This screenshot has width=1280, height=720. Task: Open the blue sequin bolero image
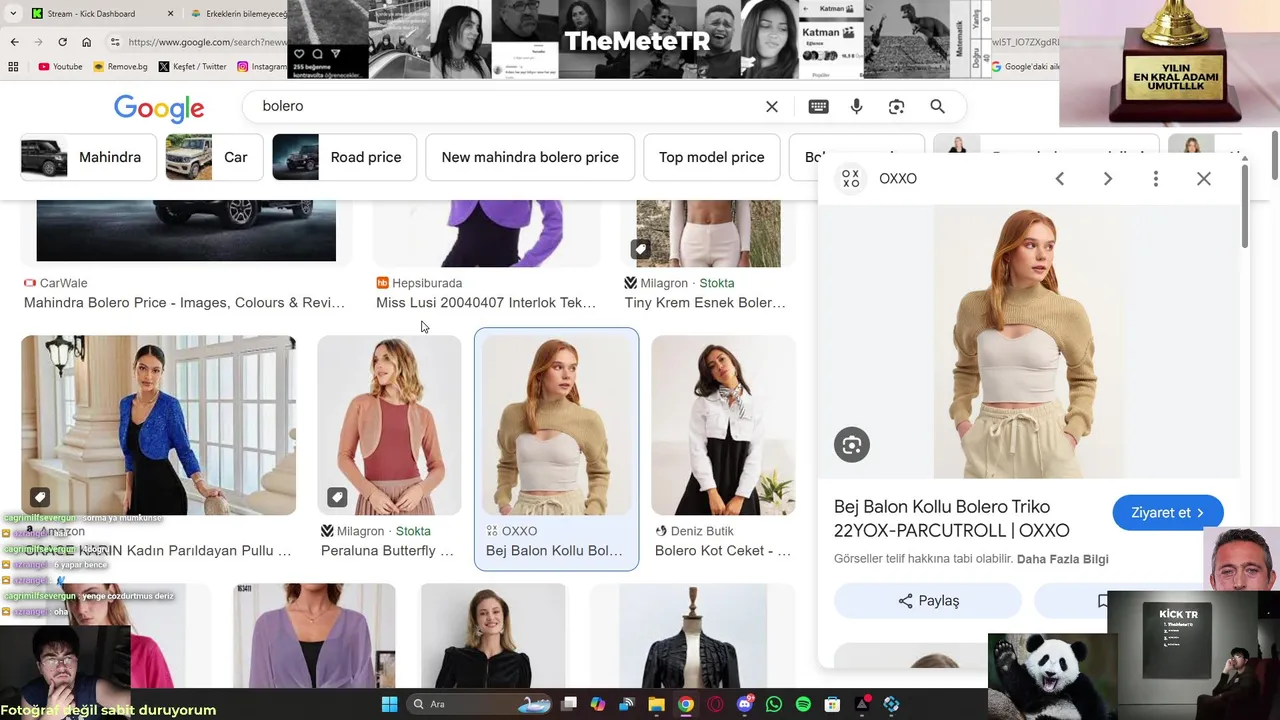tap(158, 425)
